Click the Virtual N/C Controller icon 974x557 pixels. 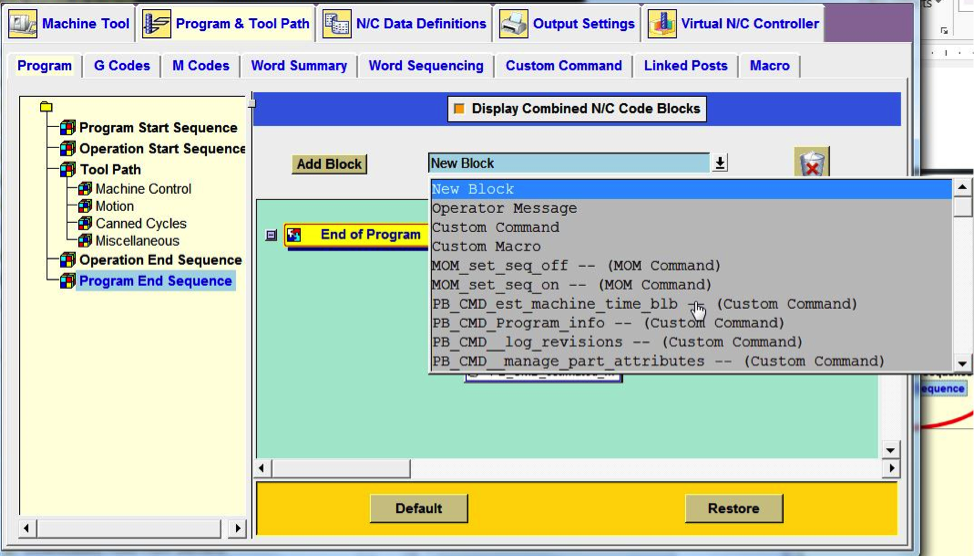[x=662, y=24]
